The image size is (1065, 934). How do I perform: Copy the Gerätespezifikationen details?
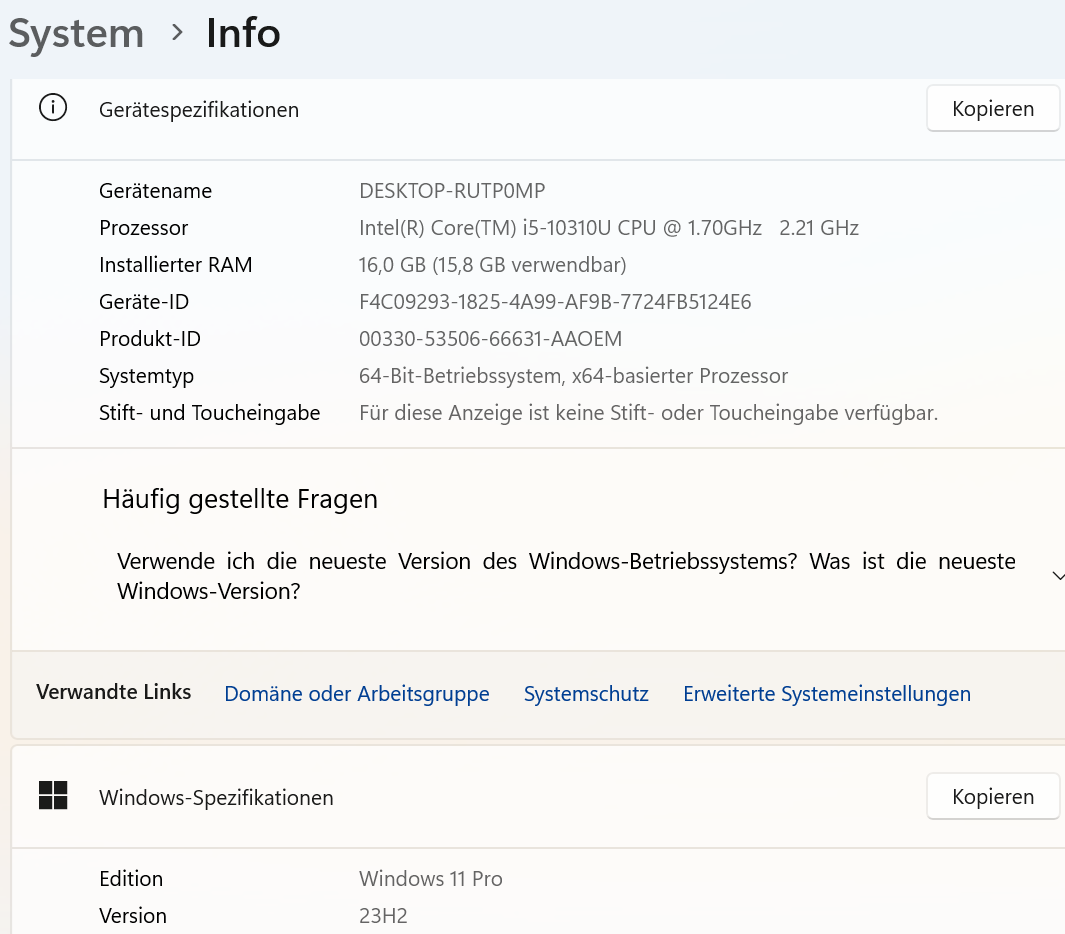click(992, 109)
